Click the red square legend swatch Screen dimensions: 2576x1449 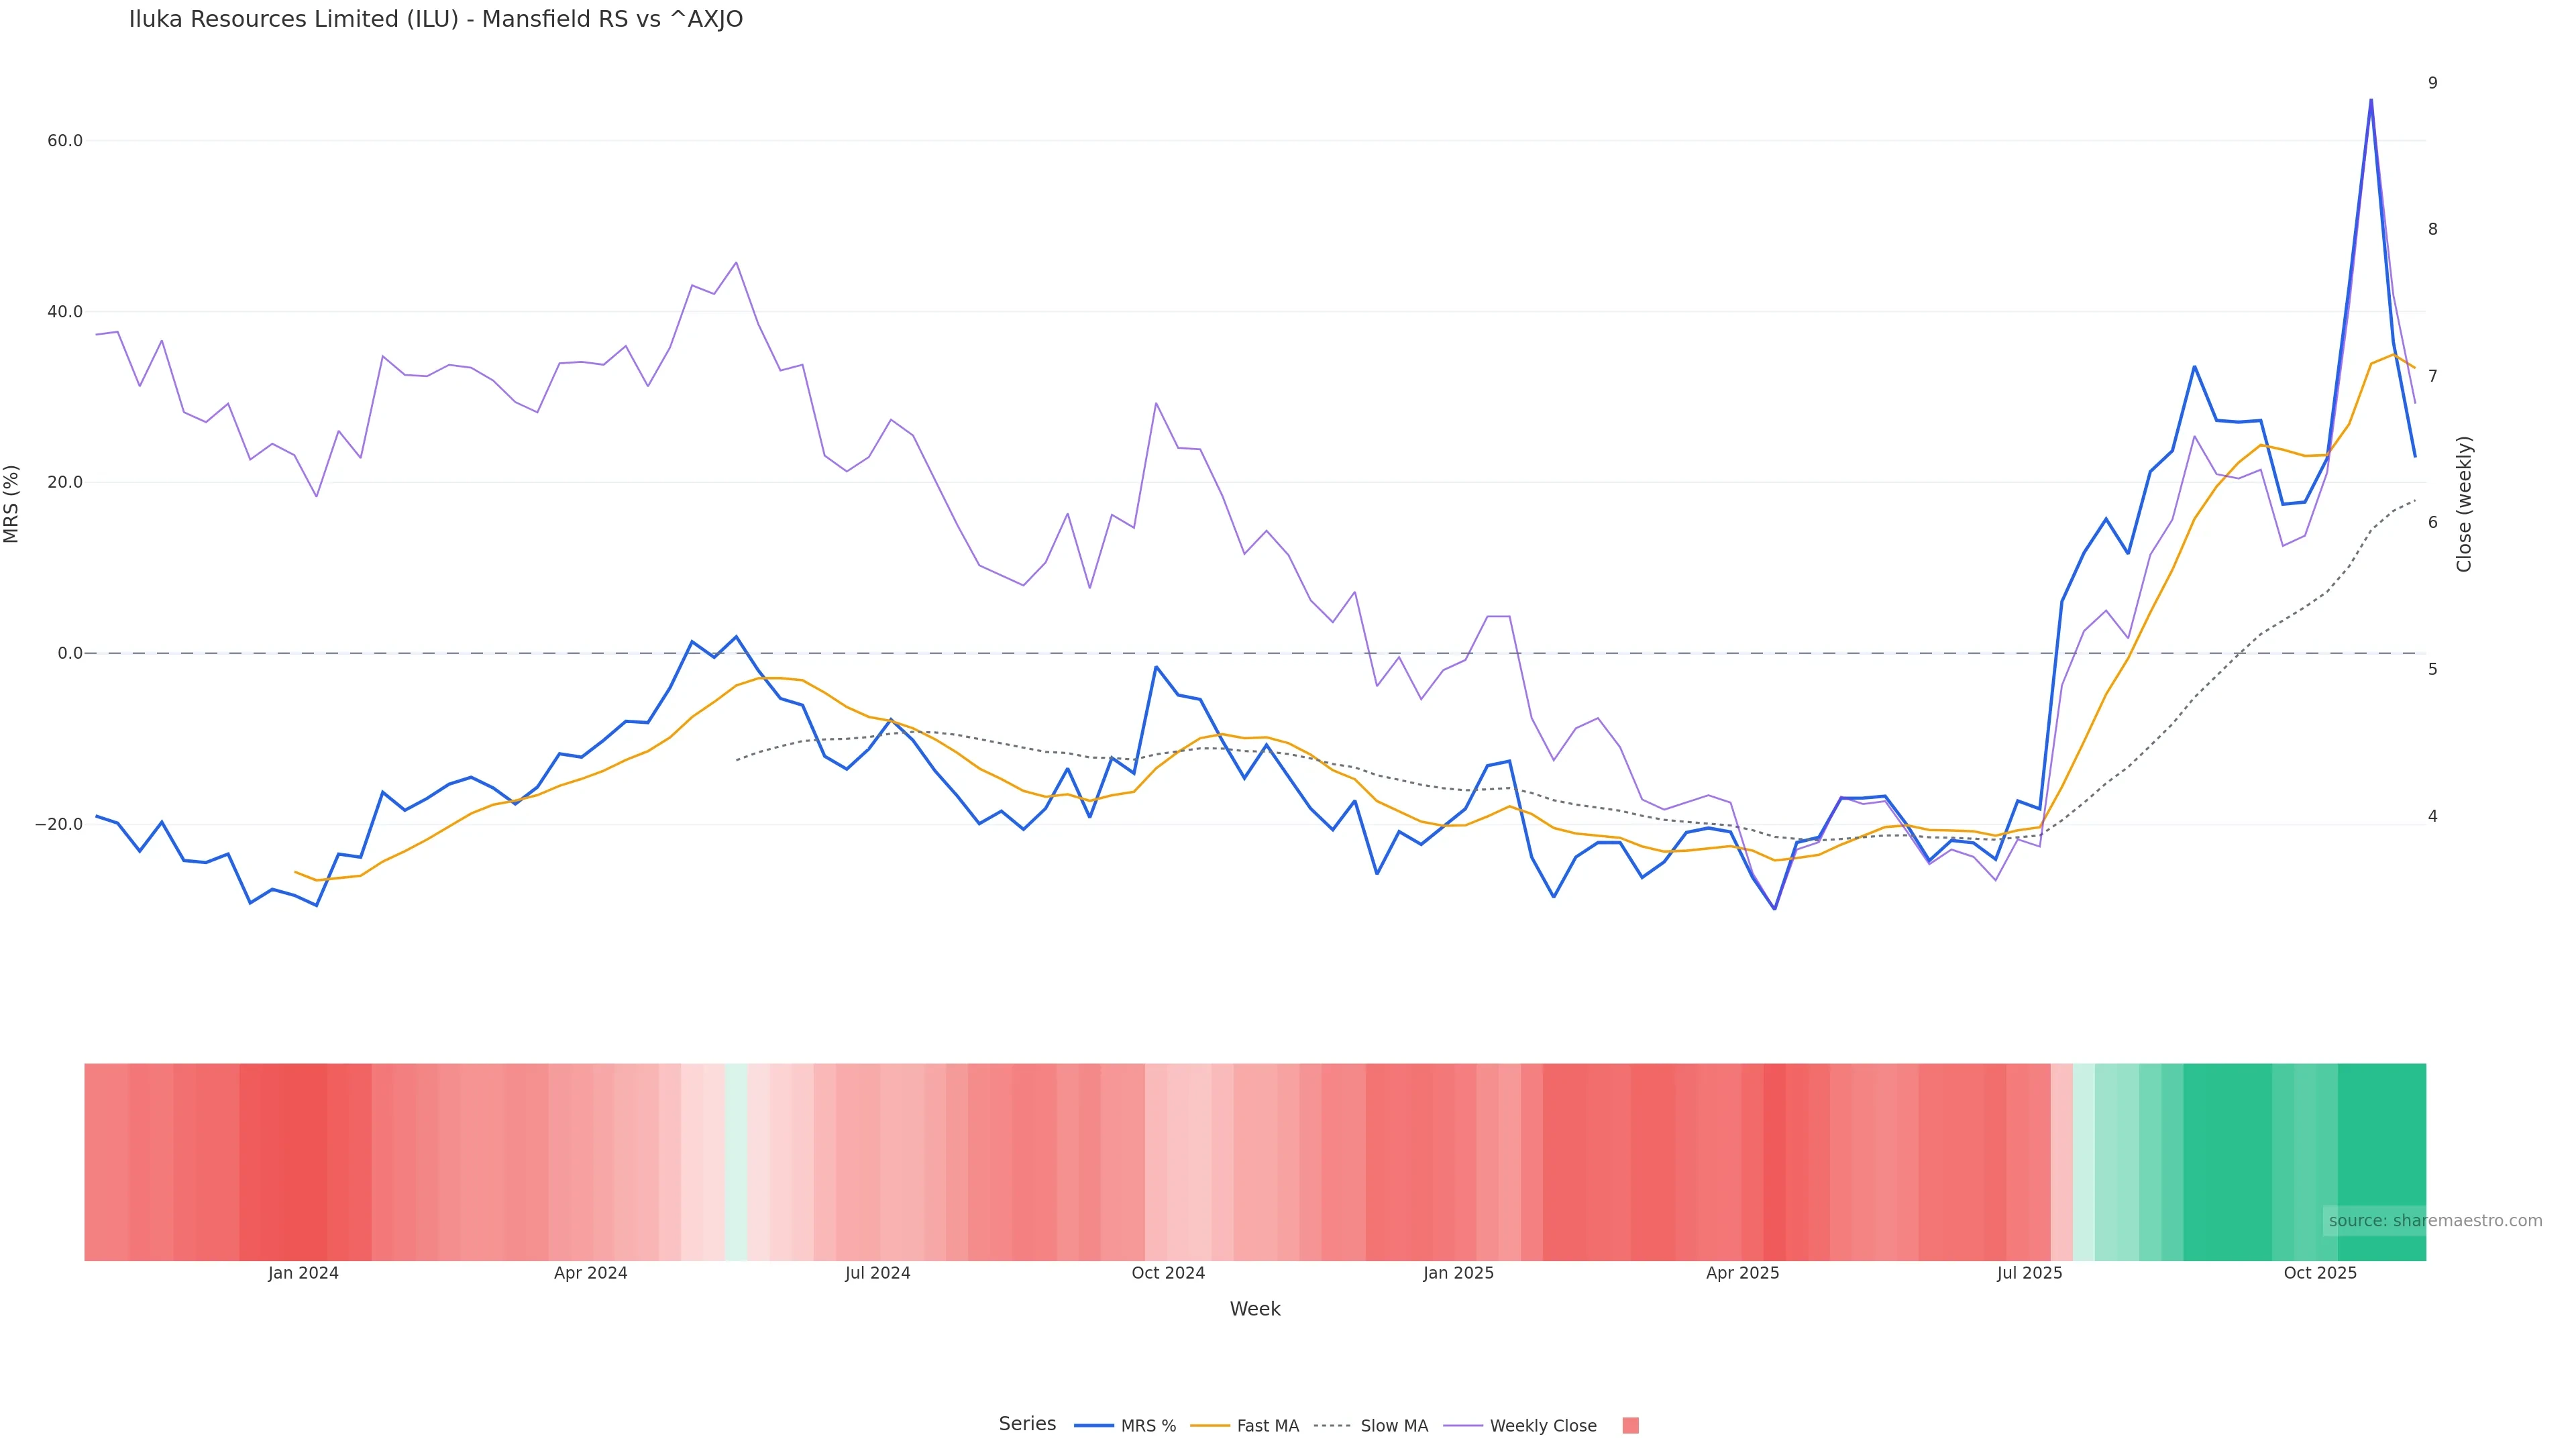tap(1630, 1426)
